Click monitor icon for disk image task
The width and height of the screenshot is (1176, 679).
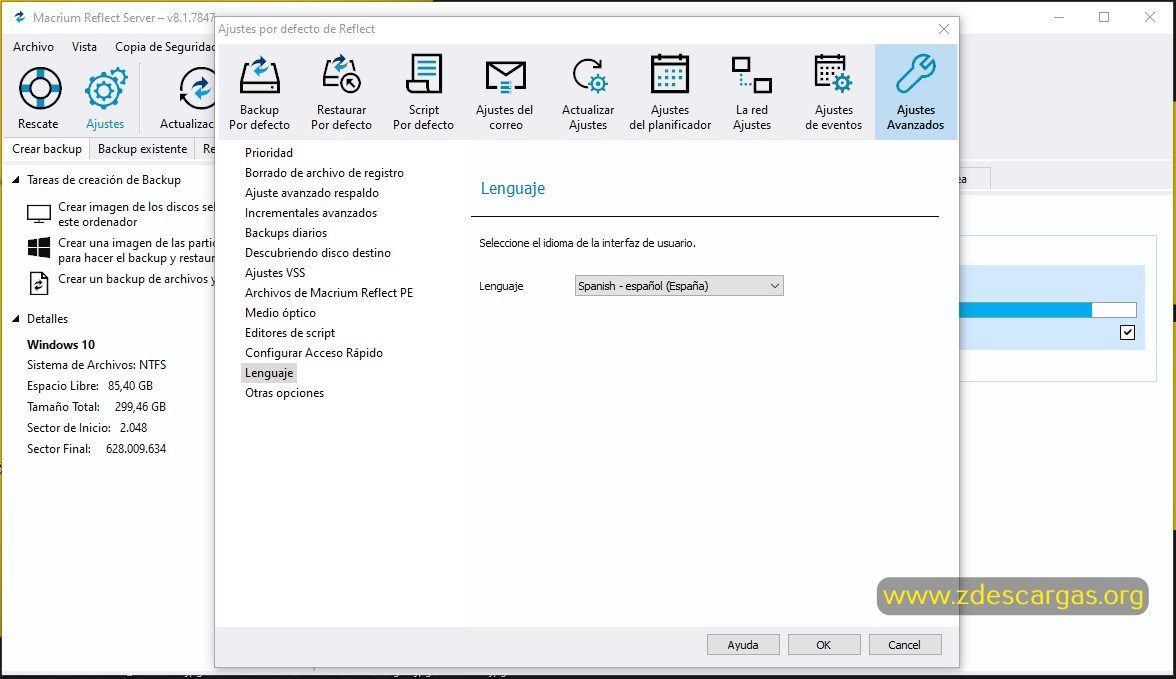[x=39, y=214]
